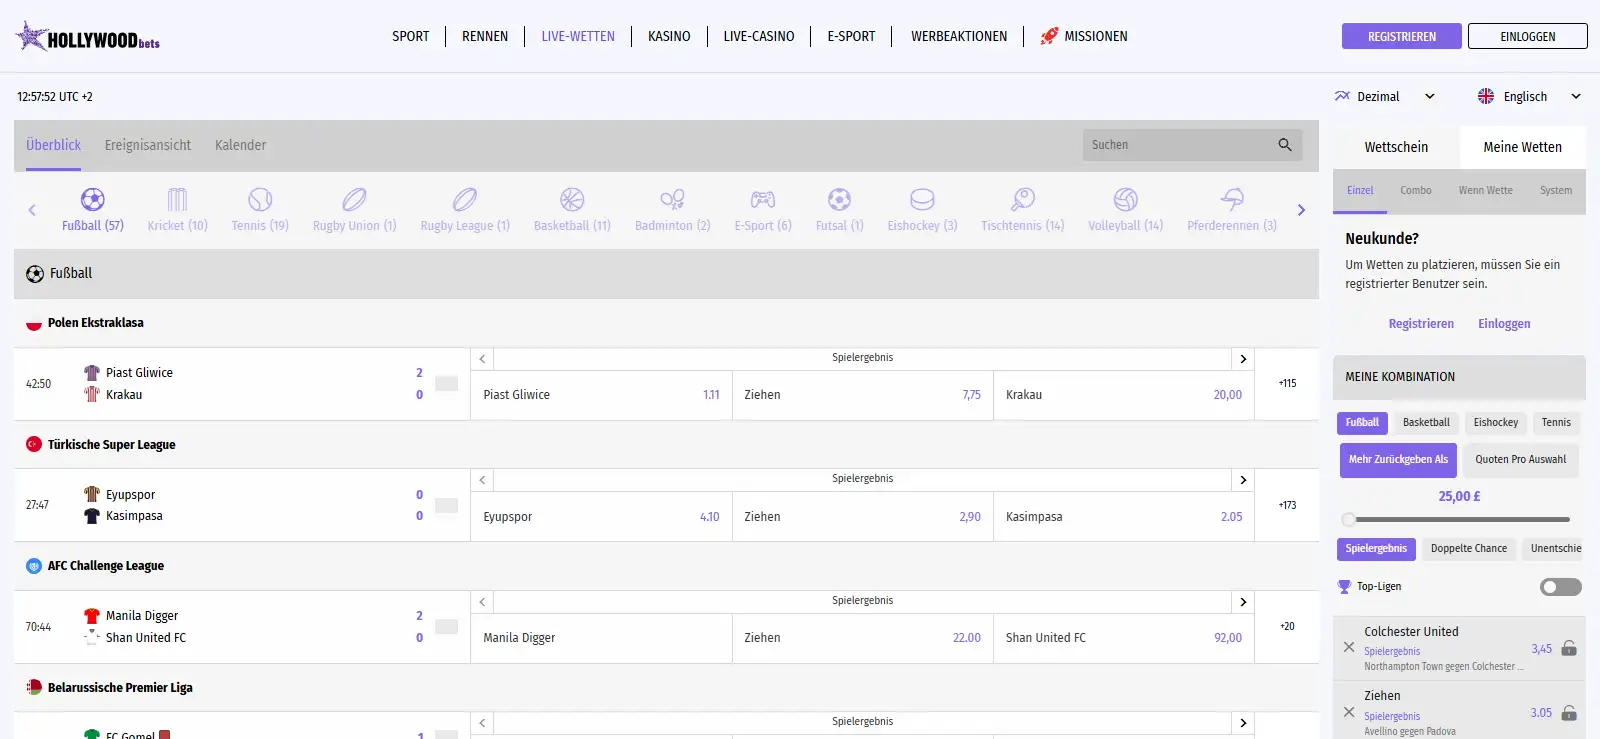Image resolution: width=1600 pixels, height=739 pixels.
Task: Open the LIVE-WETTEN menu
Action: coord(578,37)
